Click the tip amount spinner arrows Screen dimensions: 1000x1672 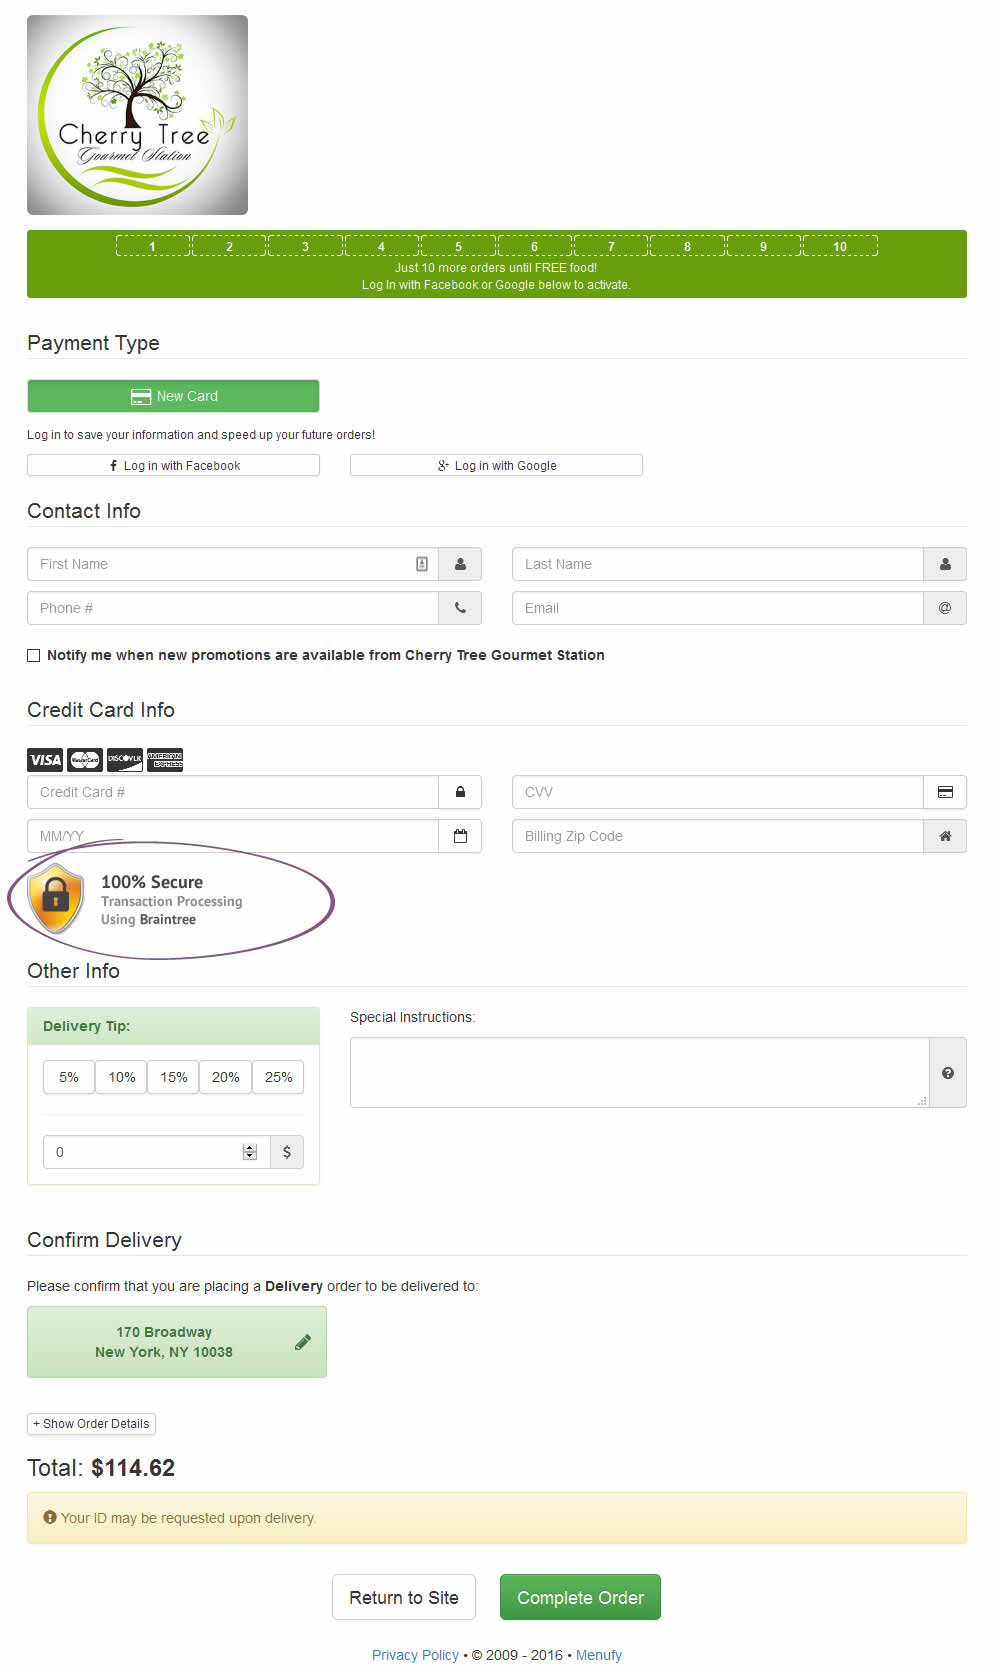pos(250,1152)
